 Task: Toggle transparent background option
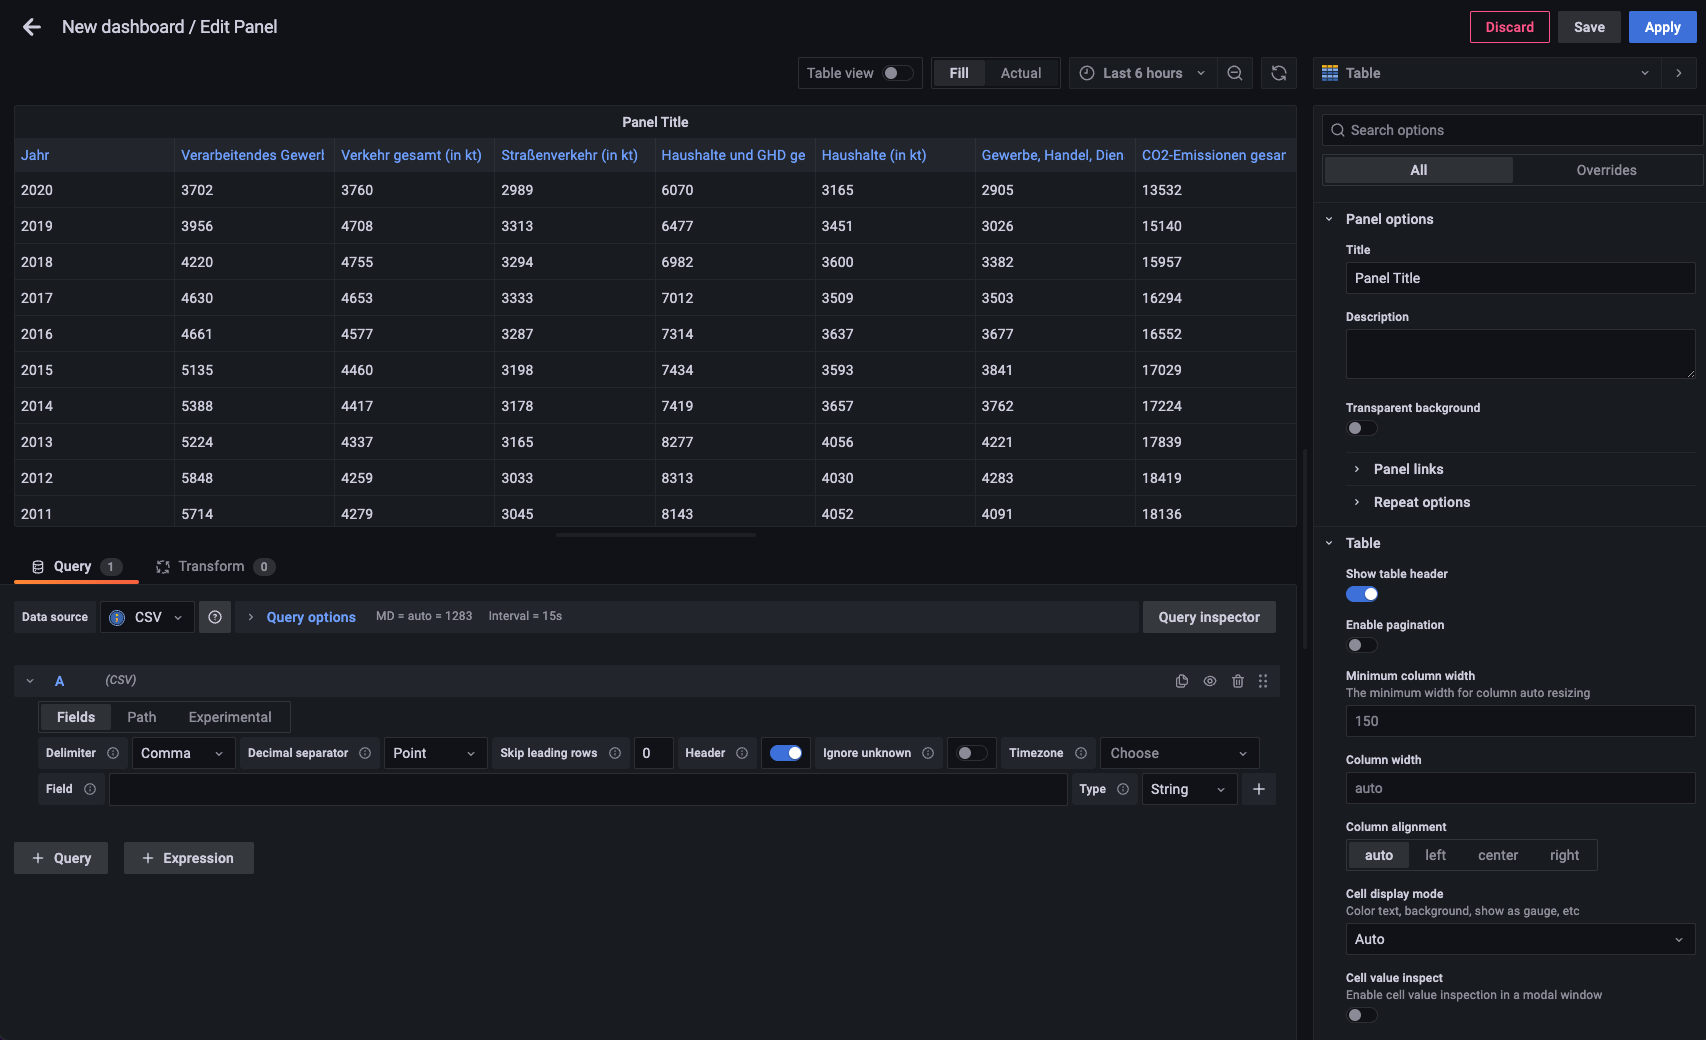[x=1361, y=428]
